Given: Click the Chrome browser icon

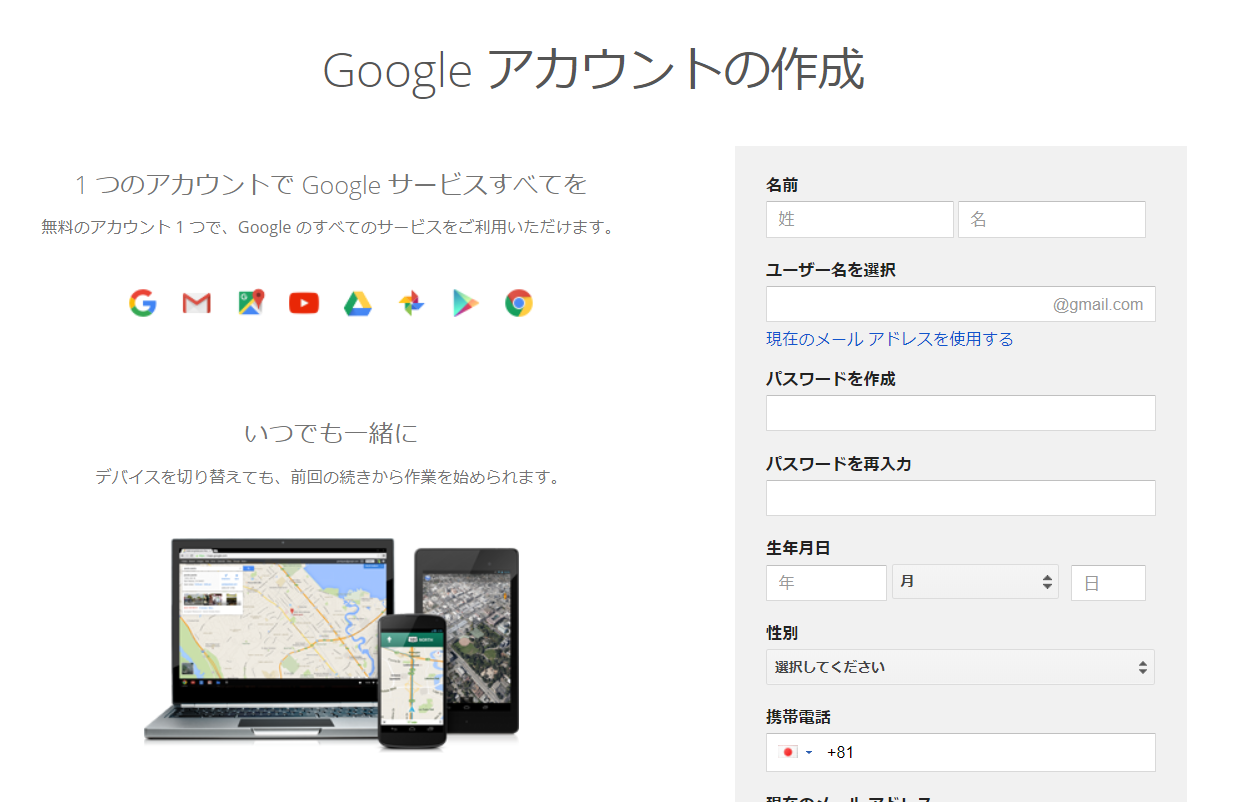Looking at the screenshot, I should pos(517,303).
